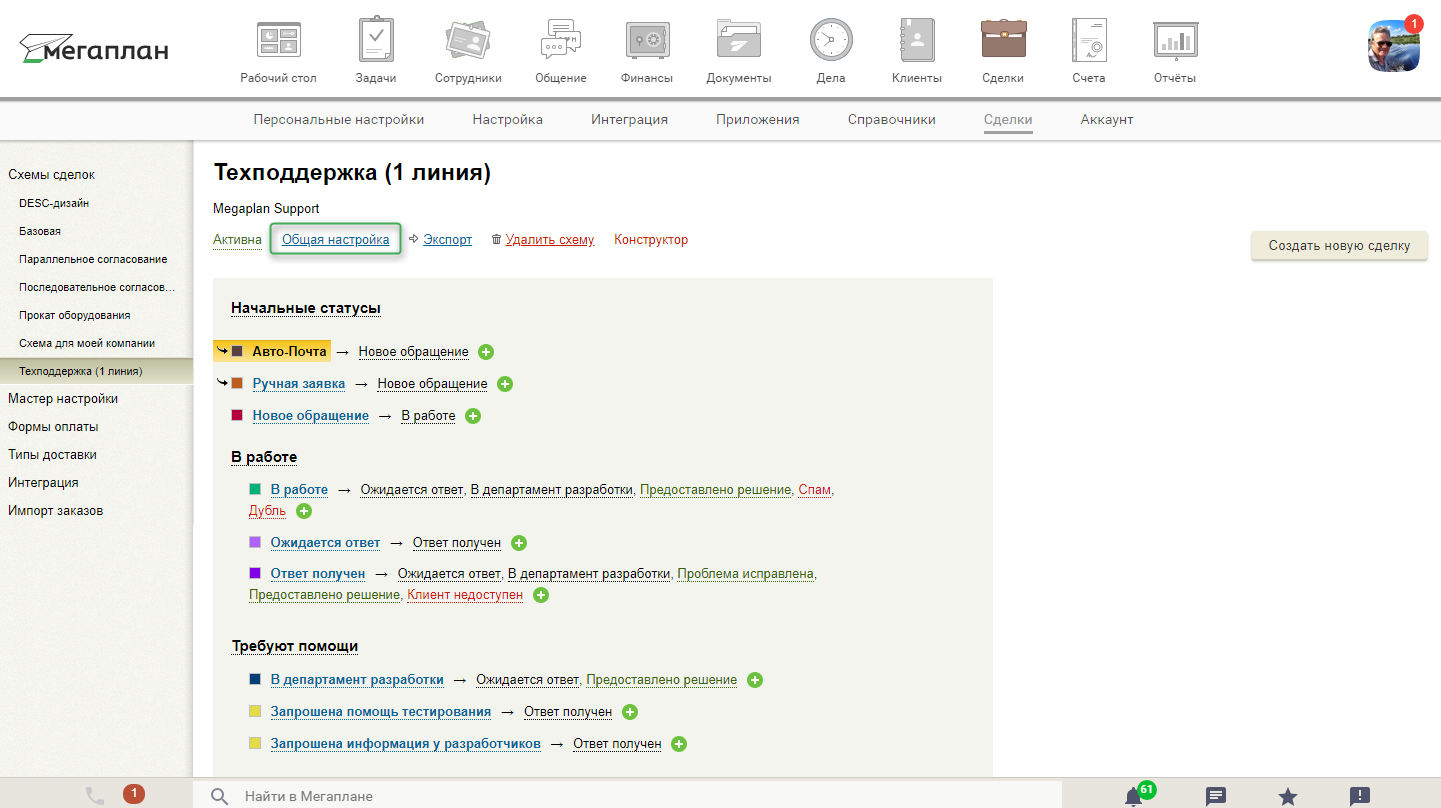1441x808 pixels.
Task: Expand Мастер настройки in the sidebar
Action: [x=63, y=399]
